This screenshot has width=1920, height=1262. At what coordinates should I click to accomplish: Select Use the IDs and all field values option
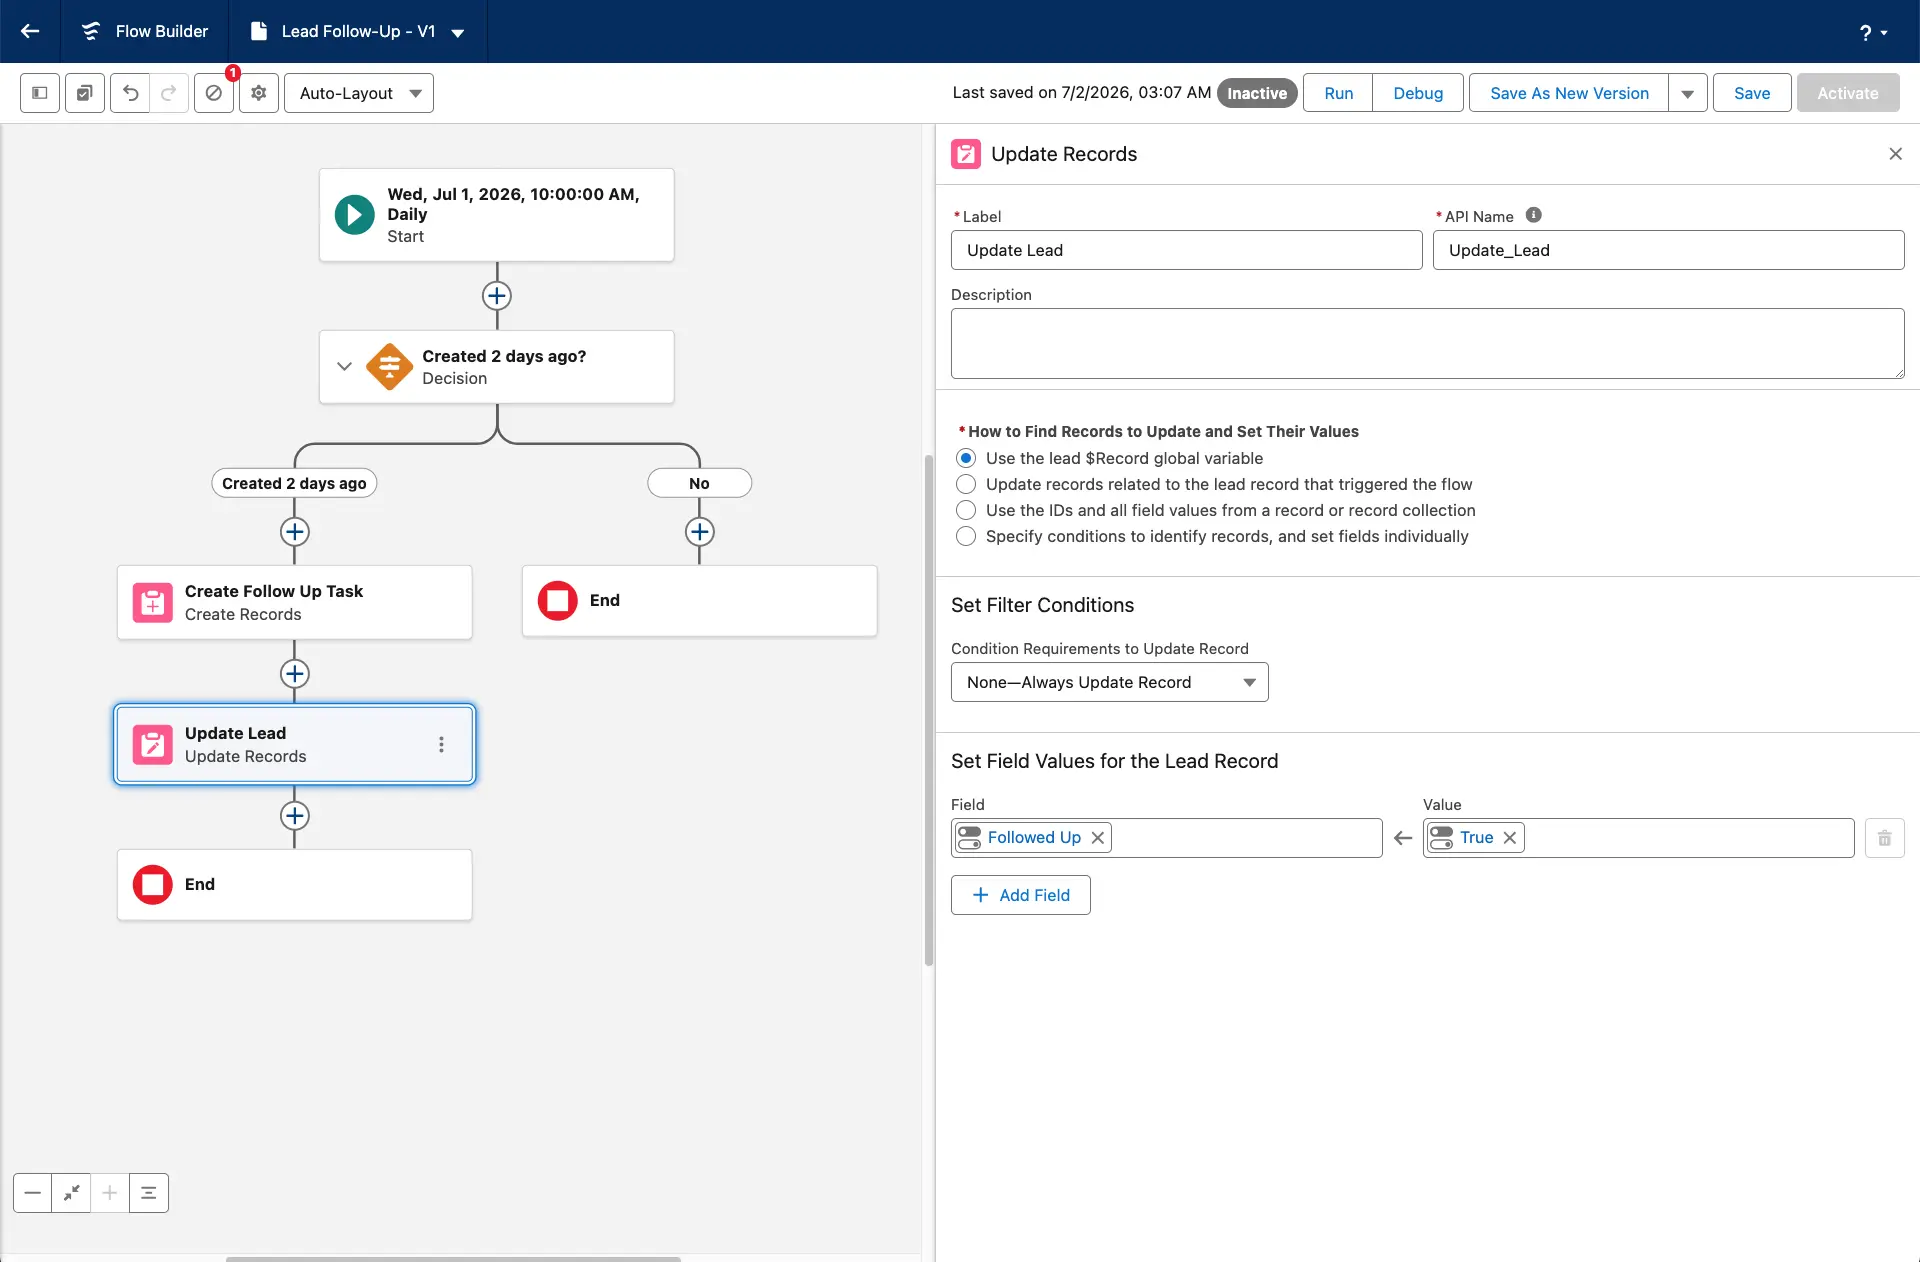click(x=966, y=511)
